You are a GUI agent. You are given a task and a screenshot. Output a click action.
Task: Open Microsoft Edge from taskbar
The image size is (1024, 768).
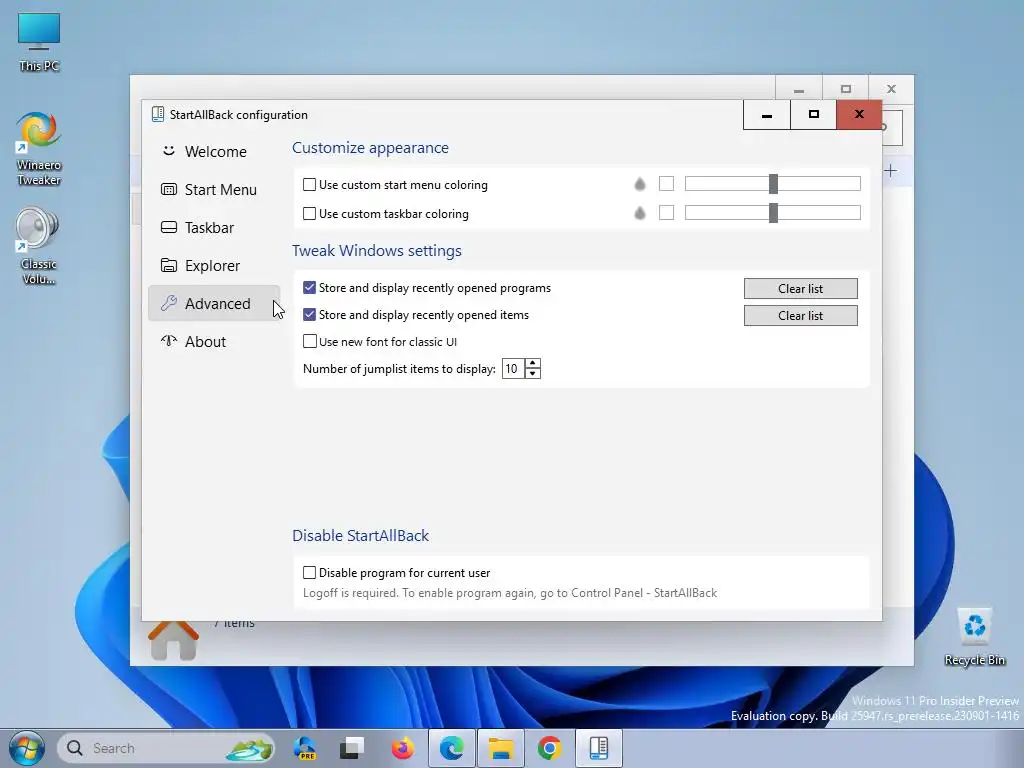pos(451,748)
